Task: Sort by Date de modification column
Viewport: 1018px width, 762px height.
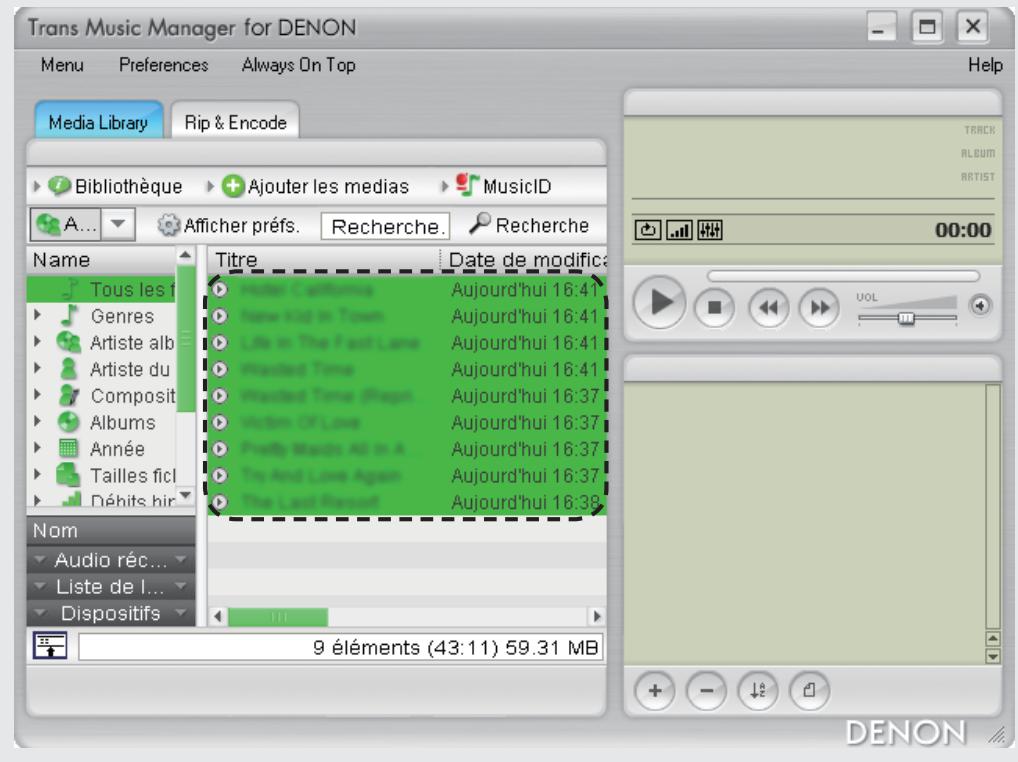Action: coord(525,260)
